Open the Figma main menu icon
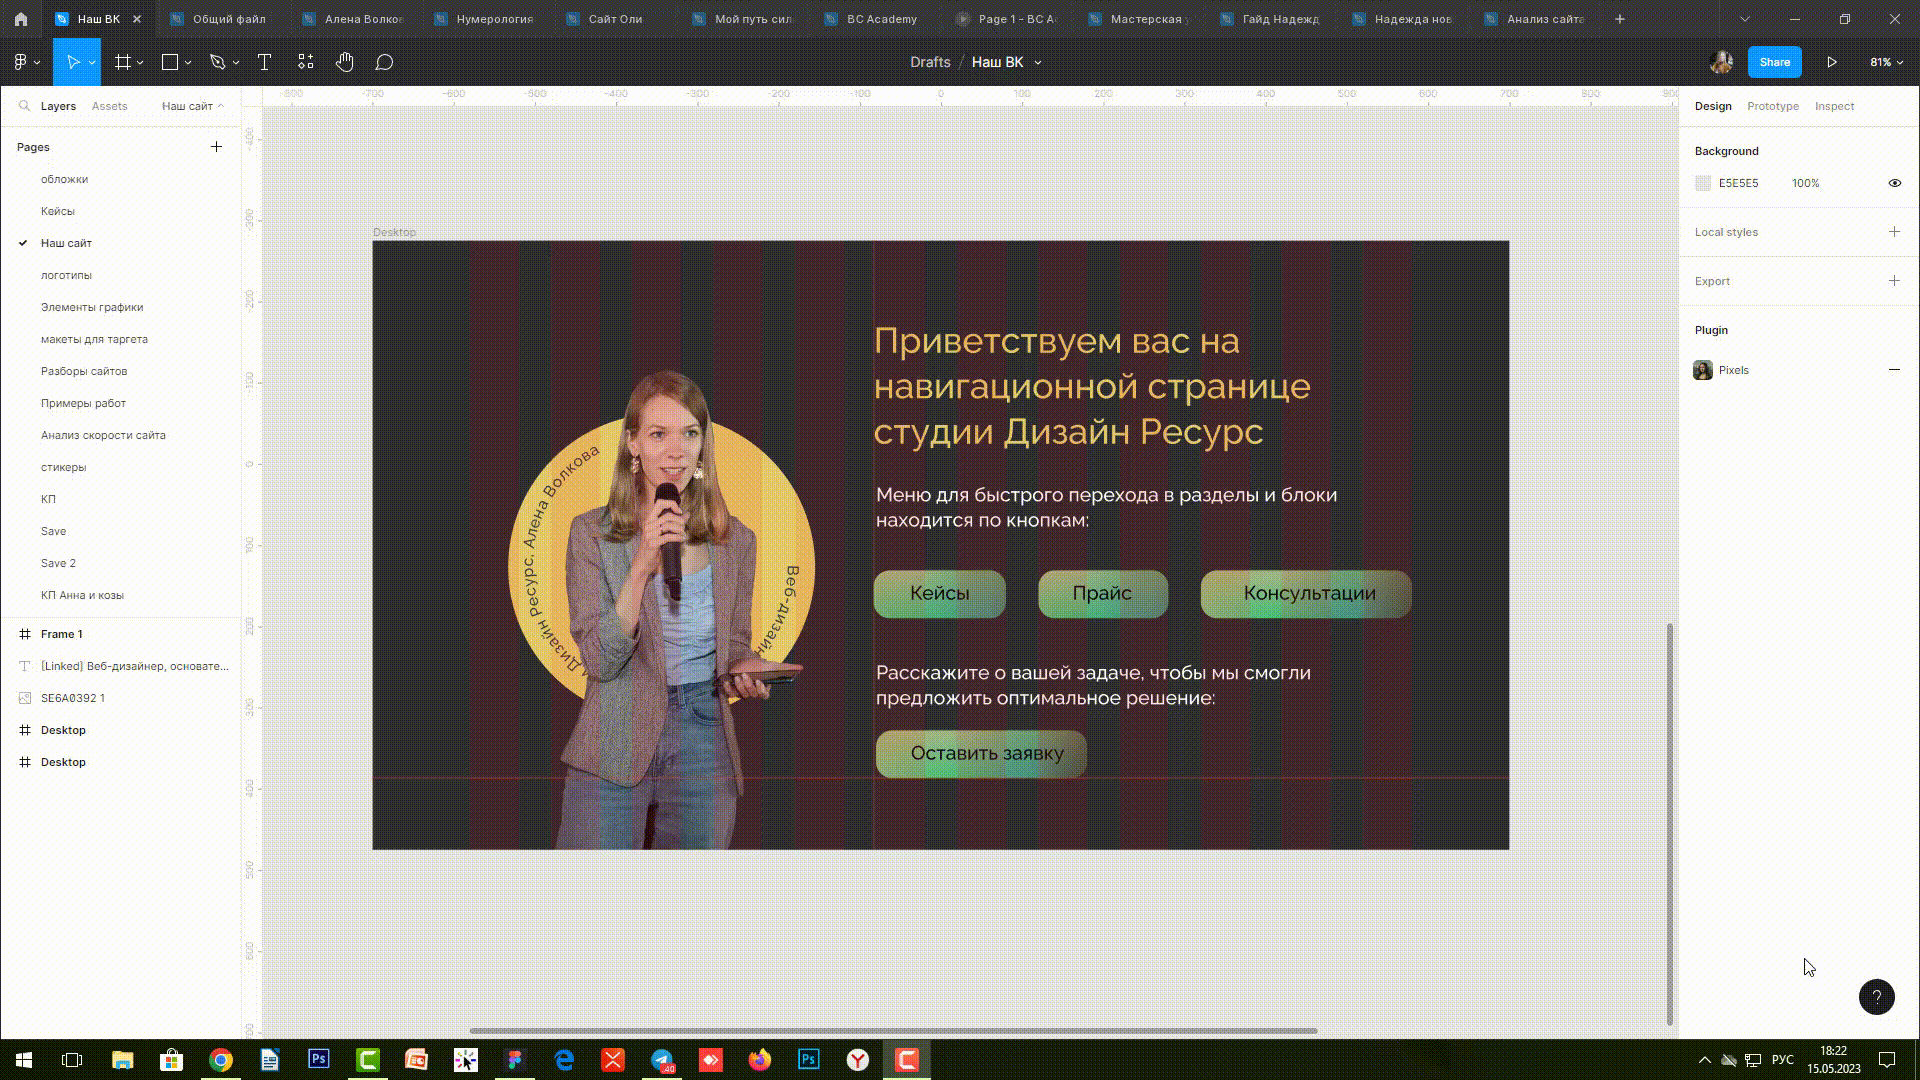 [x=21, y=62]
